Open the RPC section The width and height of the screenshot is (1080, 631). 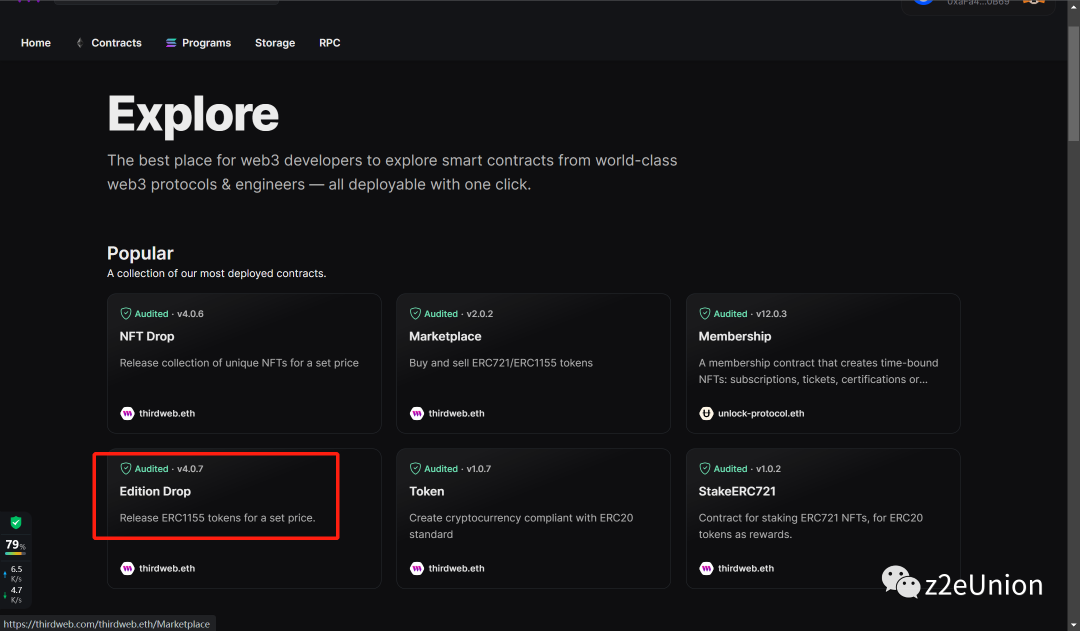pos(329,42)
